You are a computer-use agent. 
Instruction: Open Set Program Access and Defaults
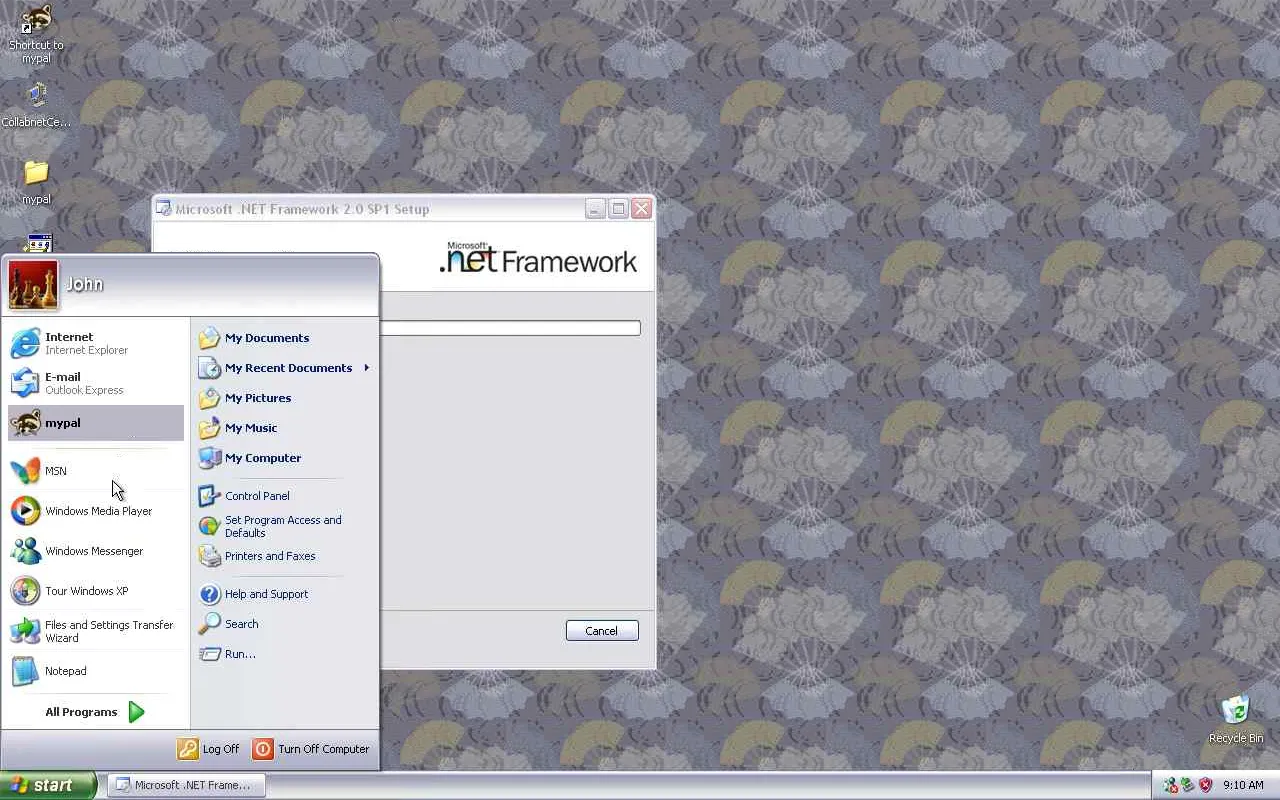coord(285,526)
